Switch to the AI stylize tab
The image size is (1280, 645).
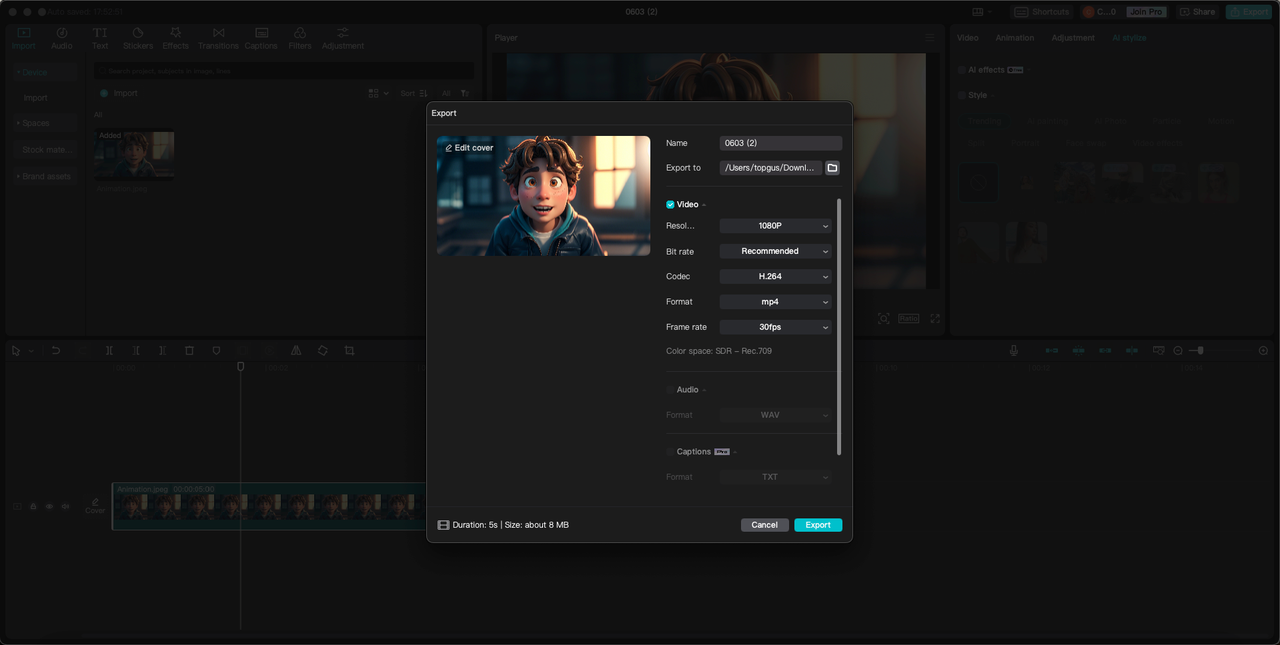1129,38
